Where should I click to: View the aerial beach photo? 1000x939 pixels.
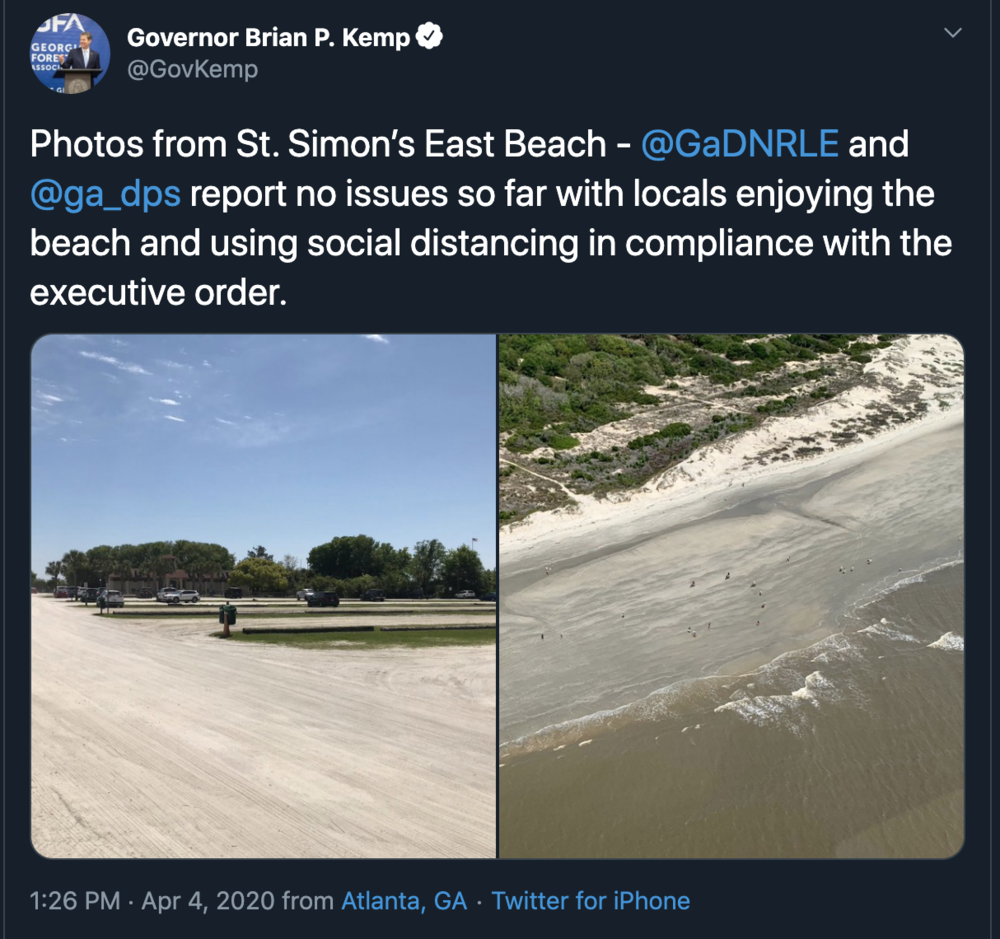coord(732,596)
